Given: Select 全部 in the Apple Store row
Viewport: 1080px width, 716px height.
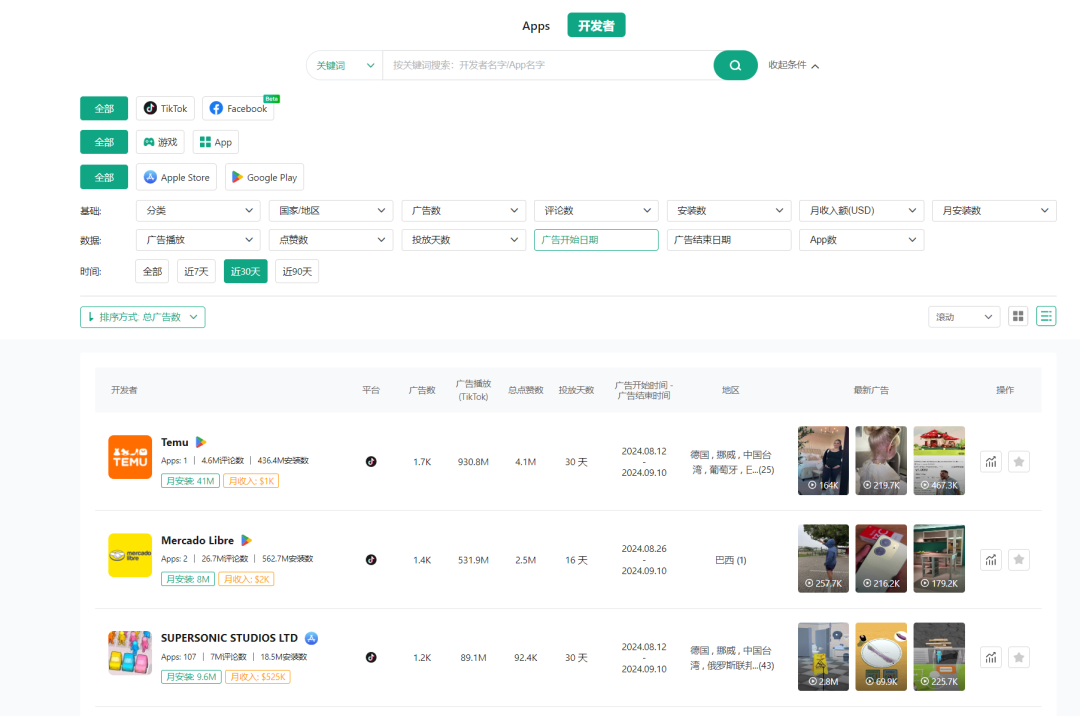Looking at the screenshot, I should coord(104,177).
